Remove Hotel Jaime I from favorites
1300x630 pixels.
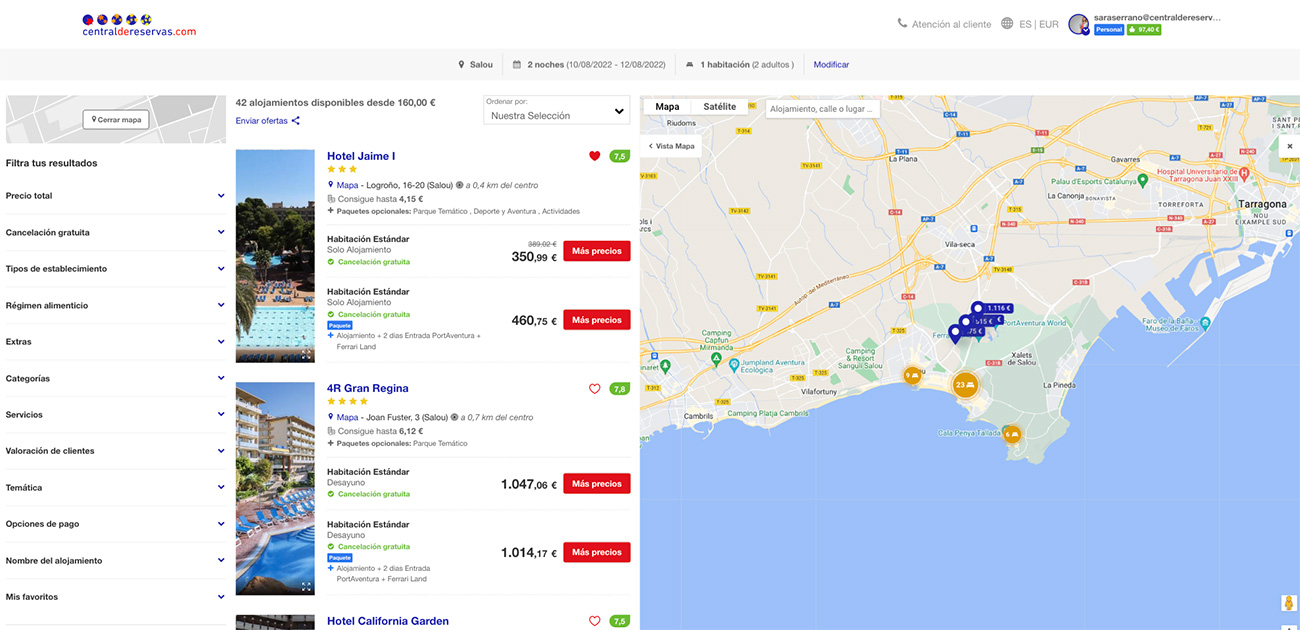pyautogui.click(x=594, y=156)
